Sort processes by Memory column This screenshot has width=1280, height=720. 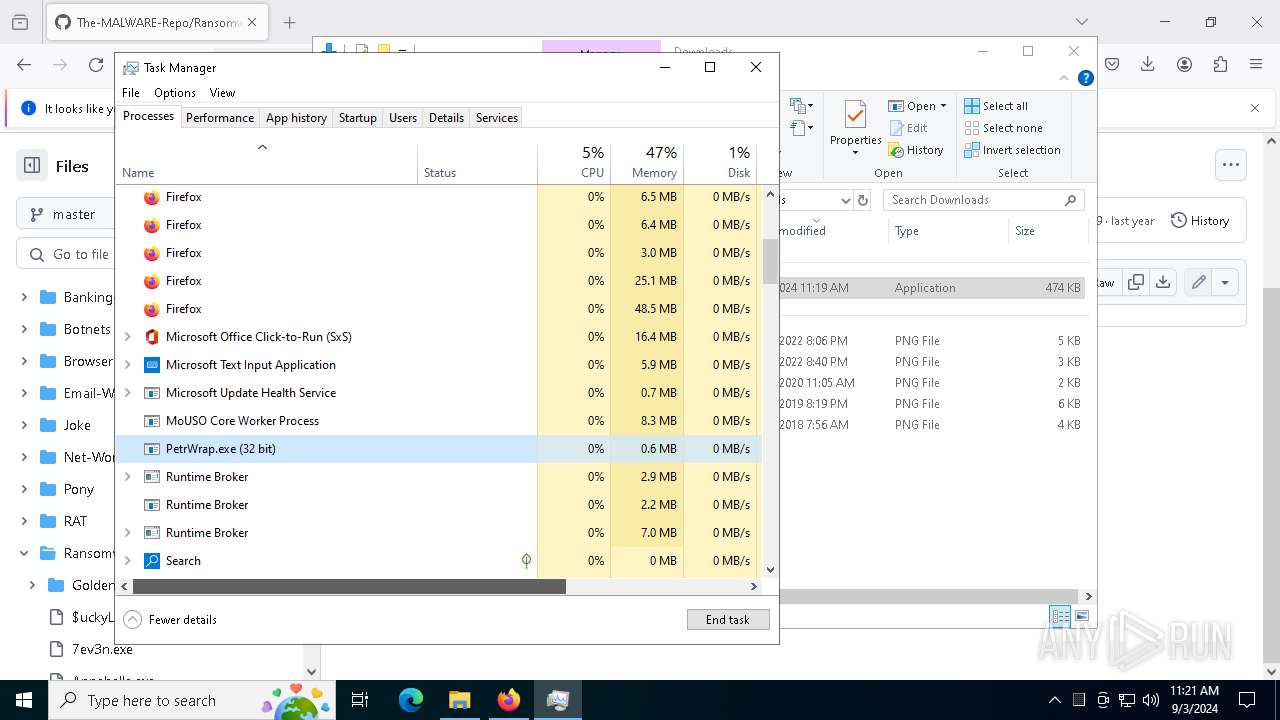click(x=647, y=163)
